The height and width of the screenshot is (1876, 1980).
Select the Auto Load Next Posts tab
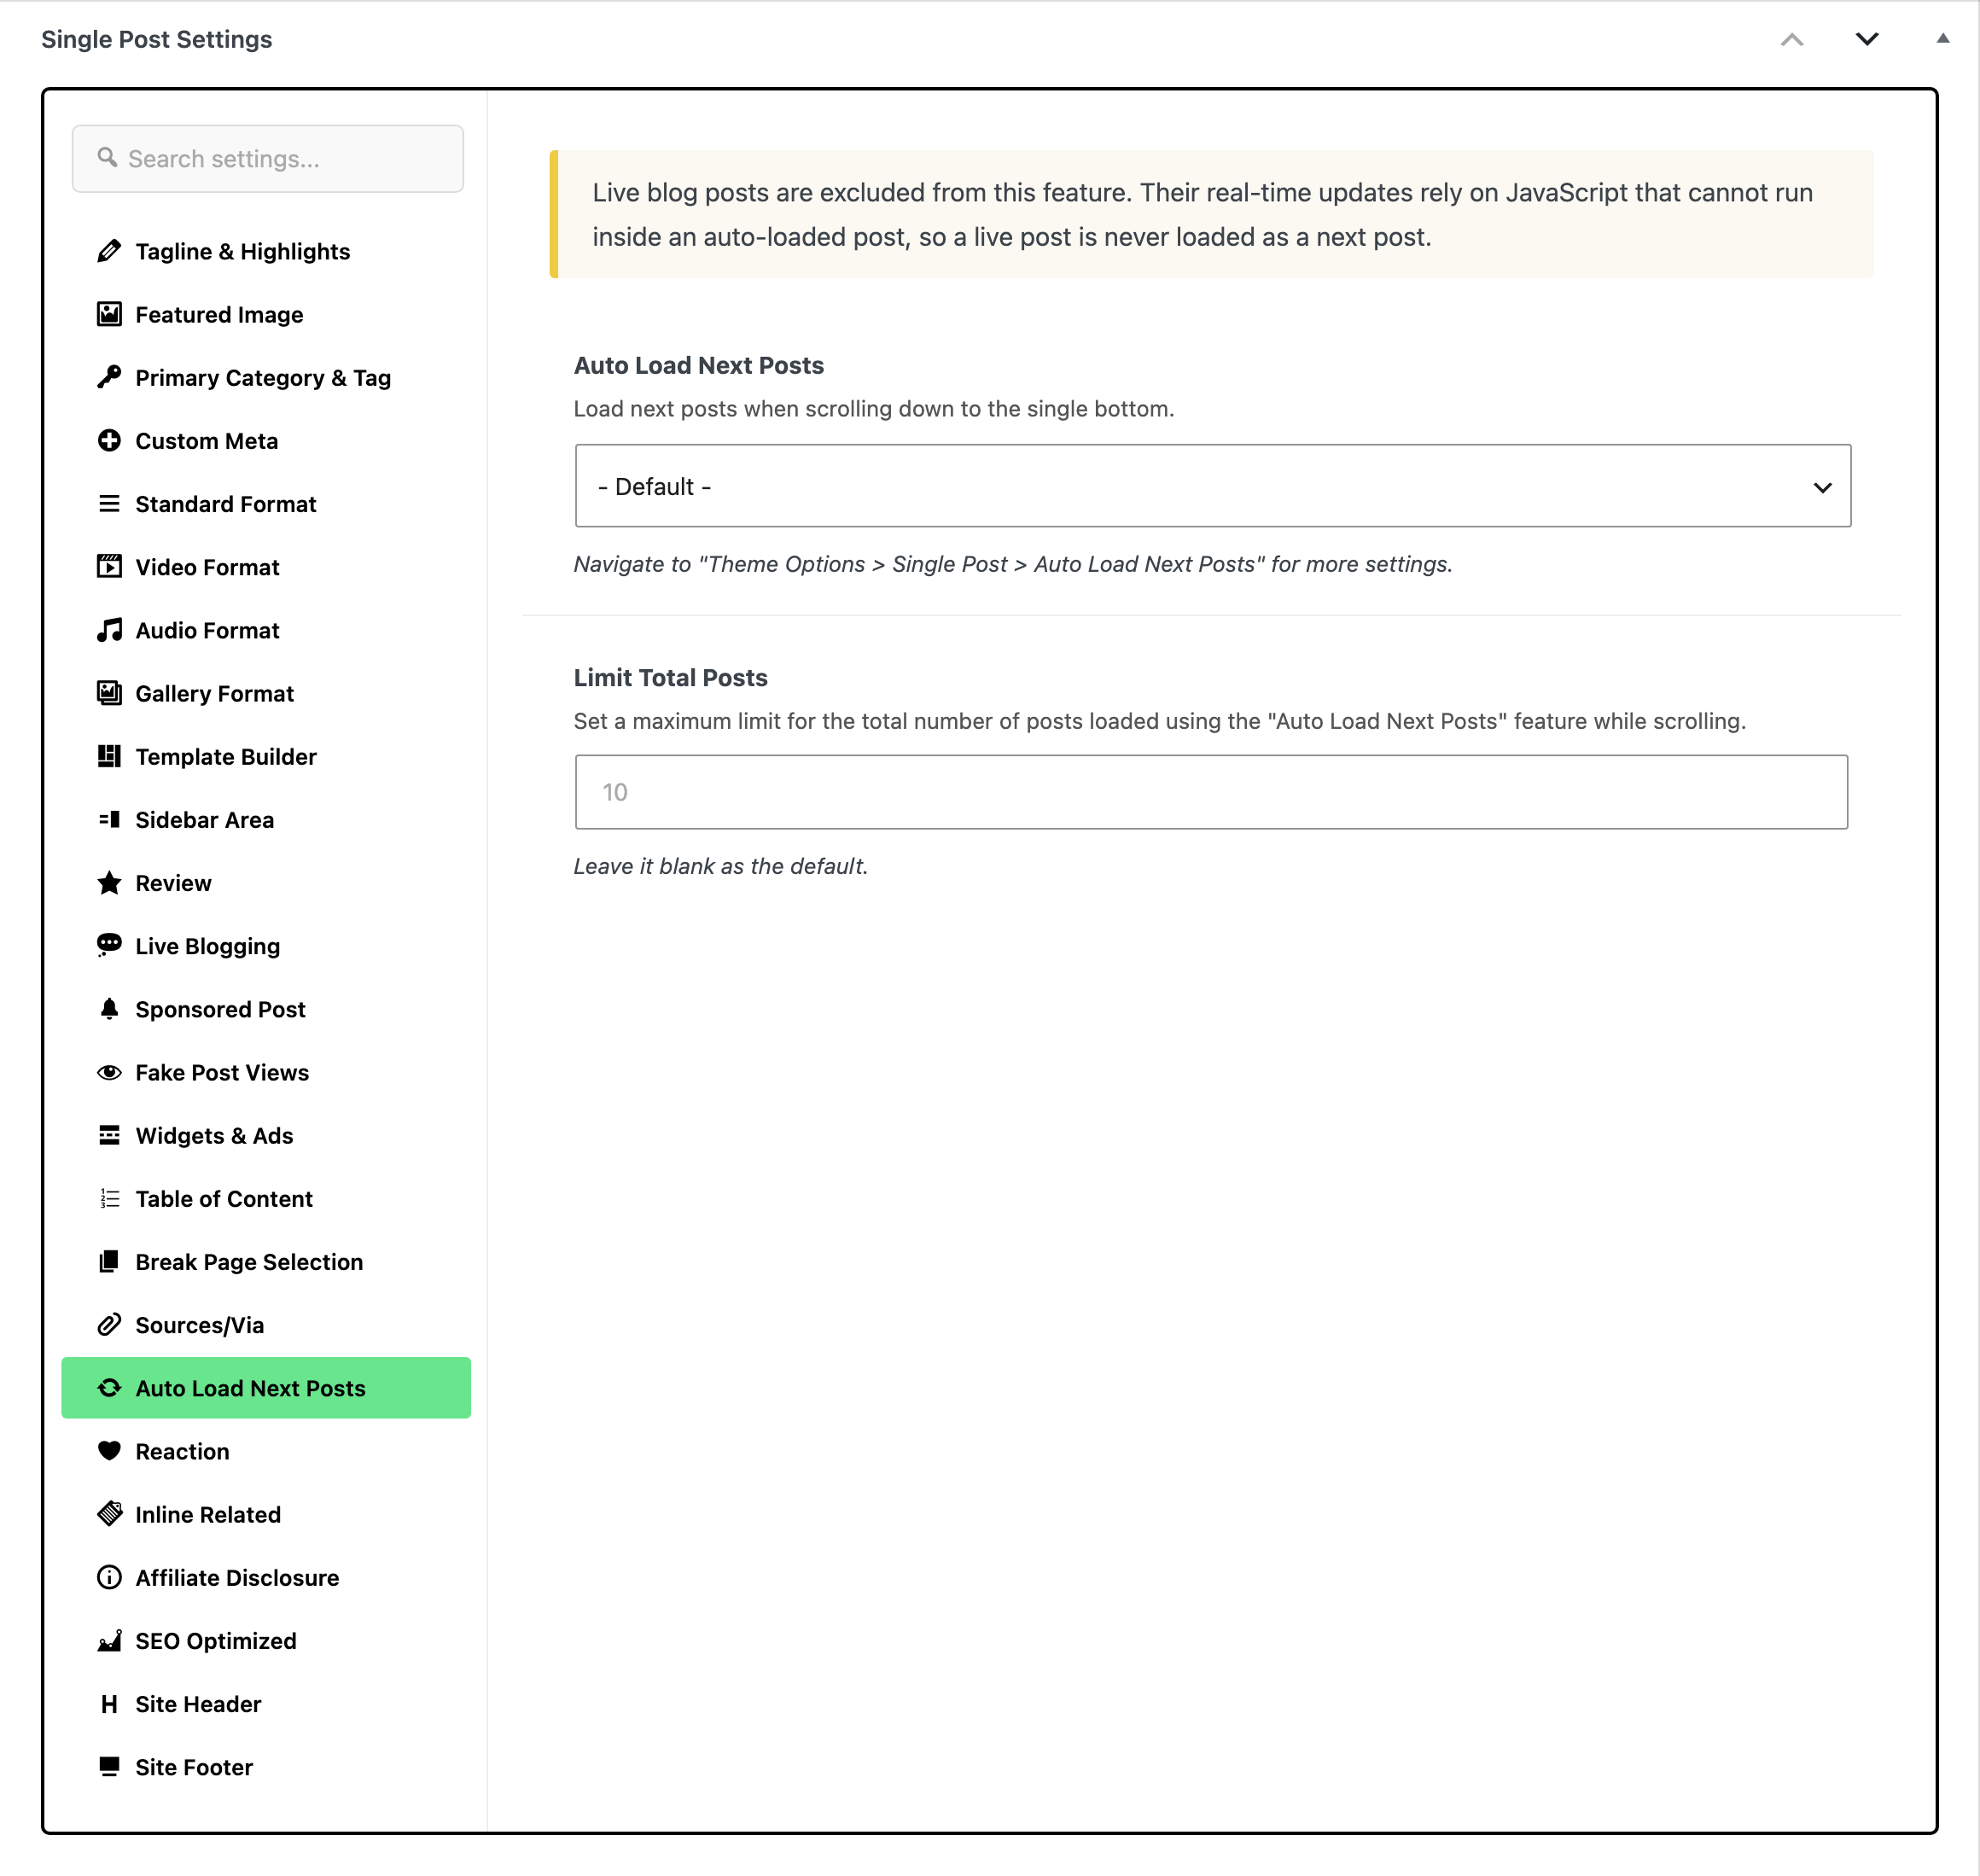point(266,1388)
